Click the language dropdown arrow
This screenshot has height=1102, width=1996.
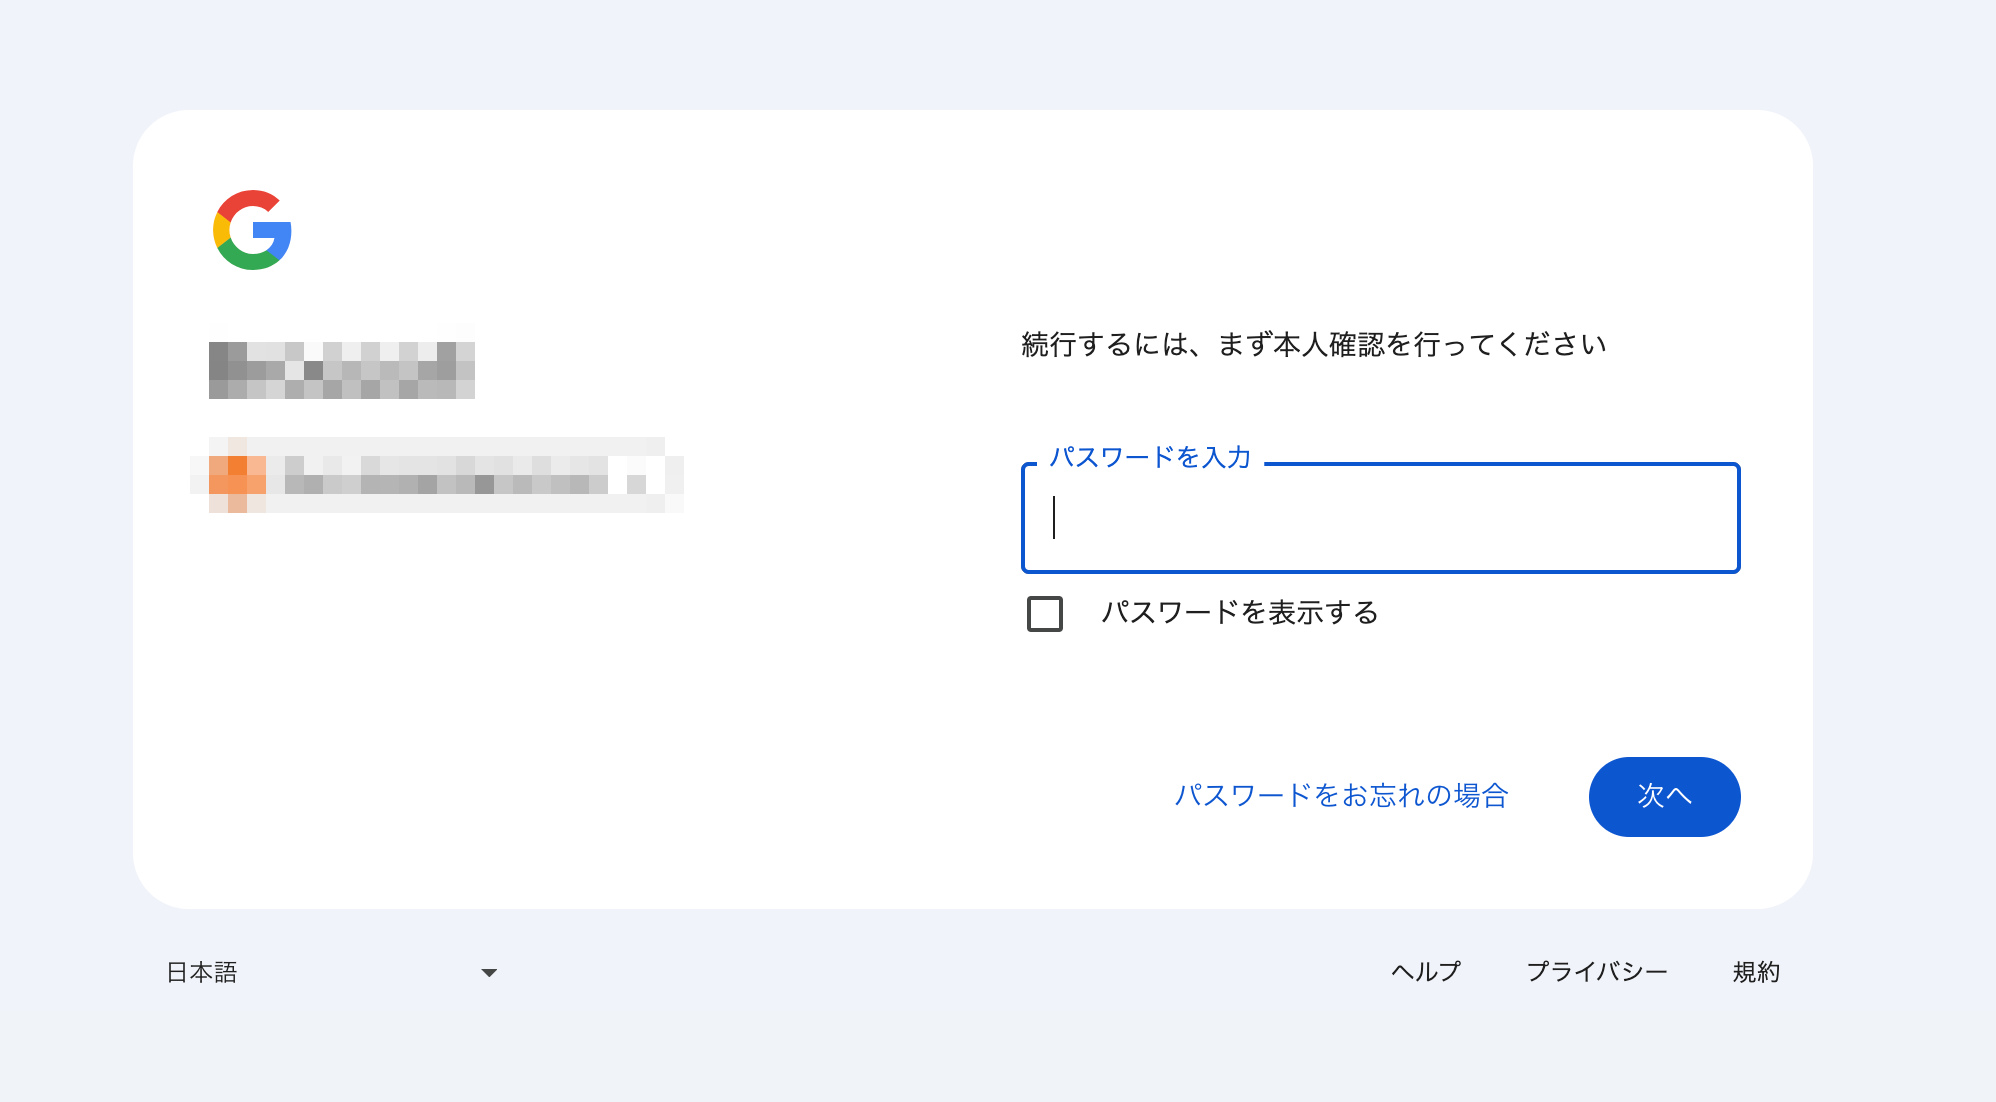pyautogui.click(x=489, y=973)
